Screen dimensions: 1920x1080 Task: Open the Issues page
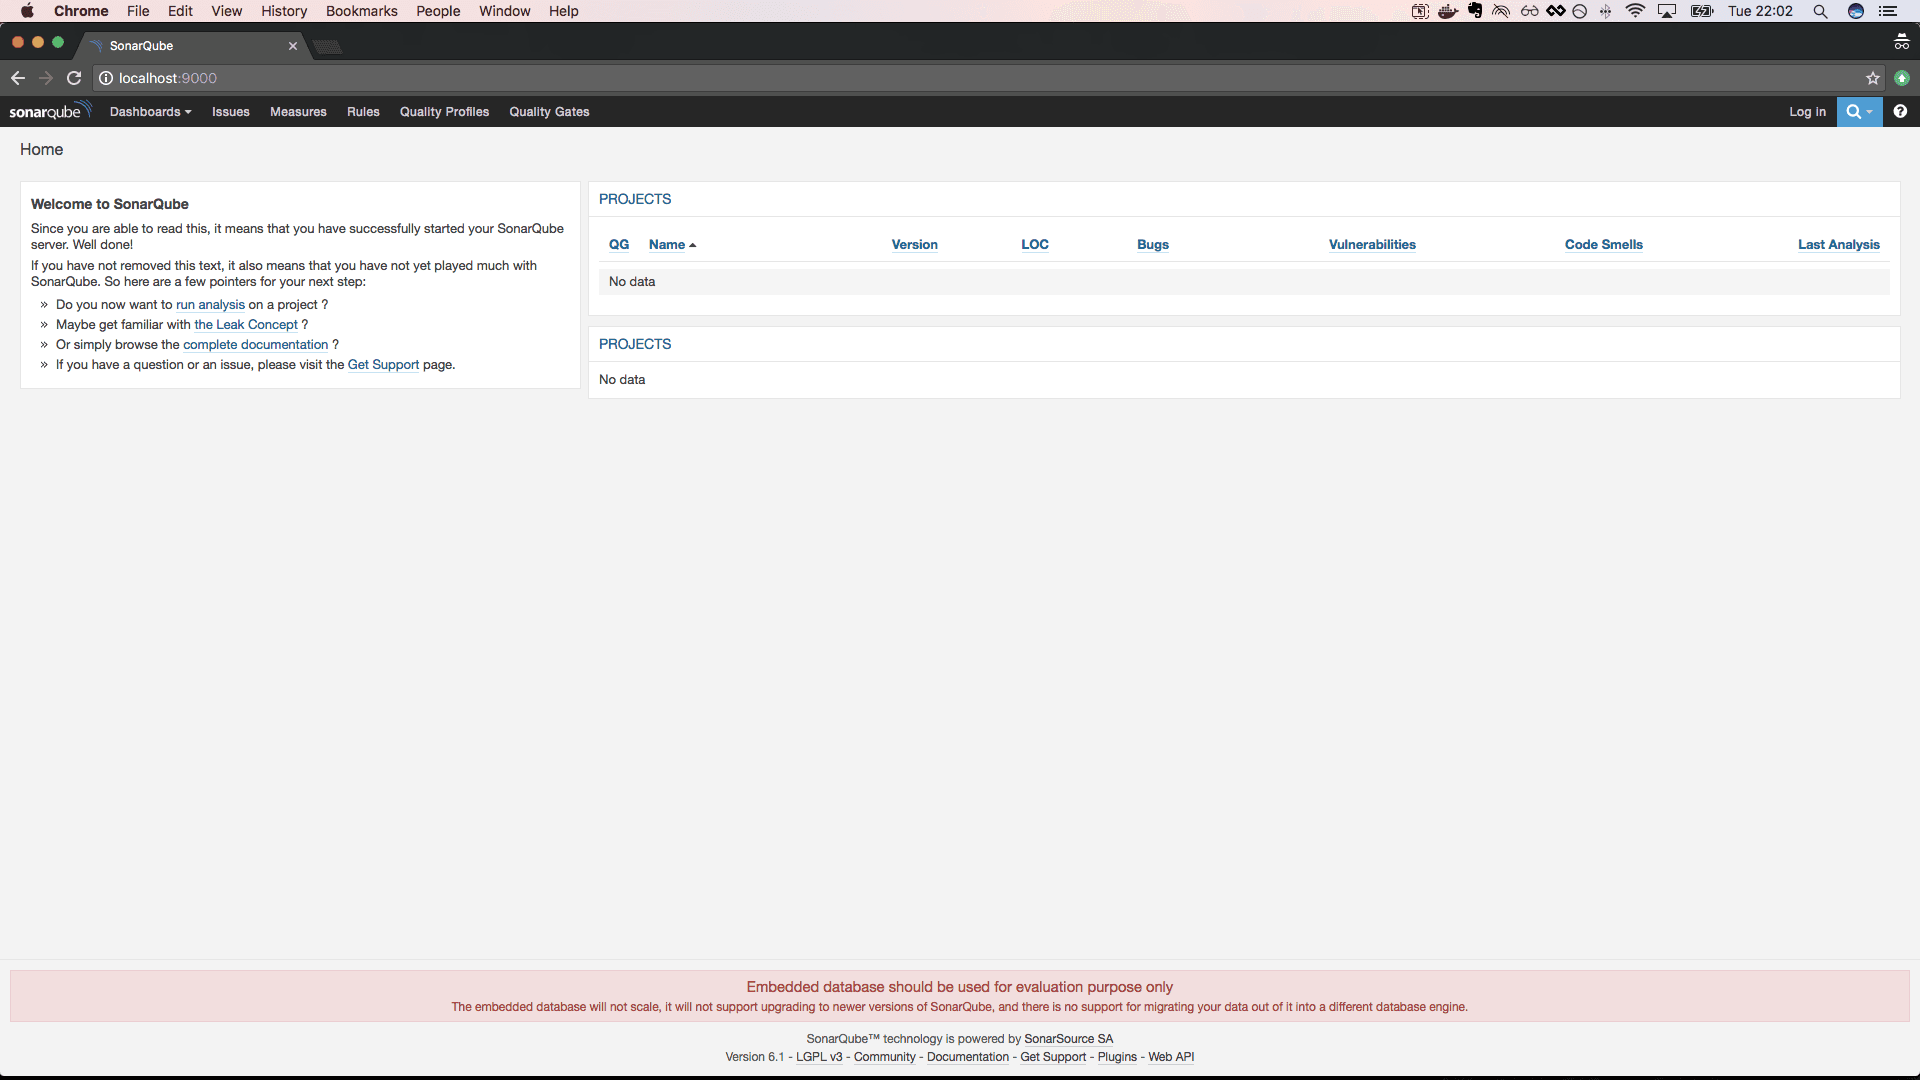[231, 112]
